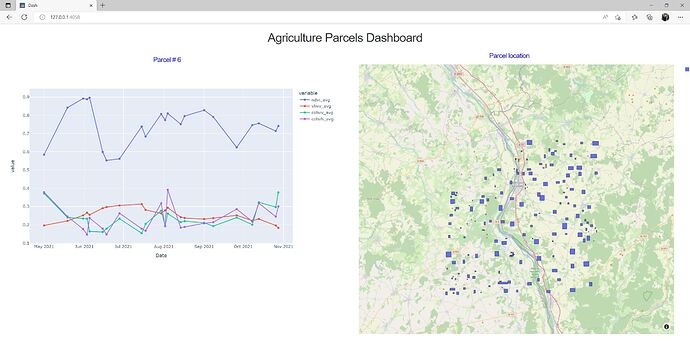Click the 'Parcel location' map title

509,55
